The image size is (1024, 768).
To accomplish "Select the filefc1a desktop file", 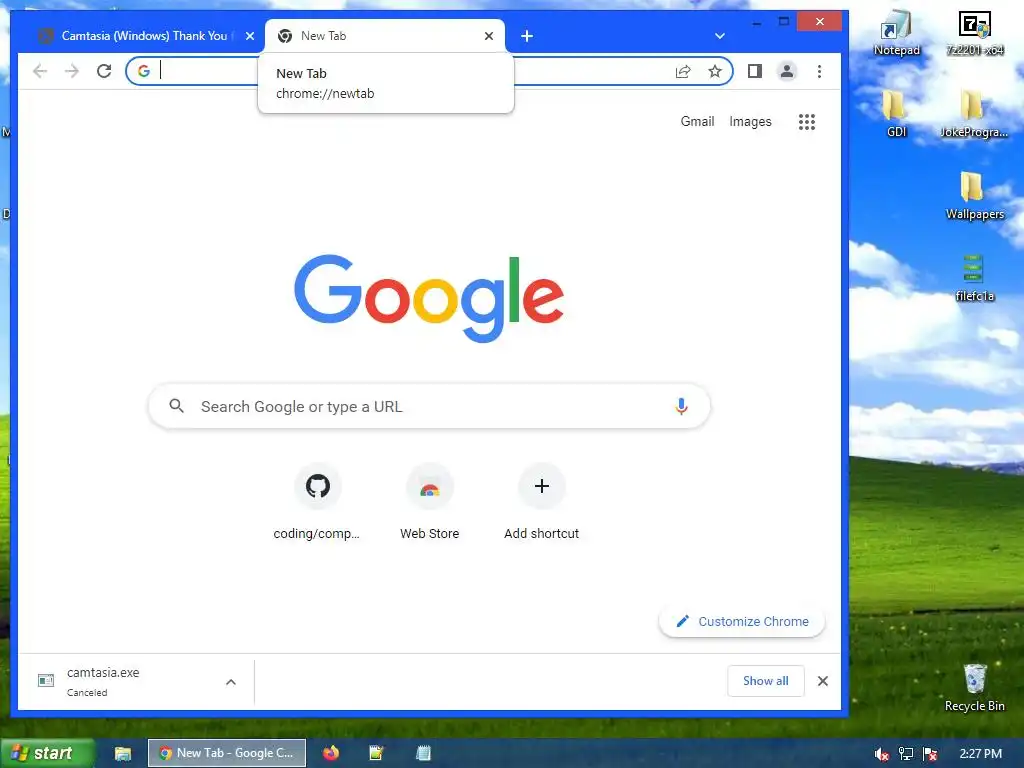I will pyautogui.click(x=974, y=278).
